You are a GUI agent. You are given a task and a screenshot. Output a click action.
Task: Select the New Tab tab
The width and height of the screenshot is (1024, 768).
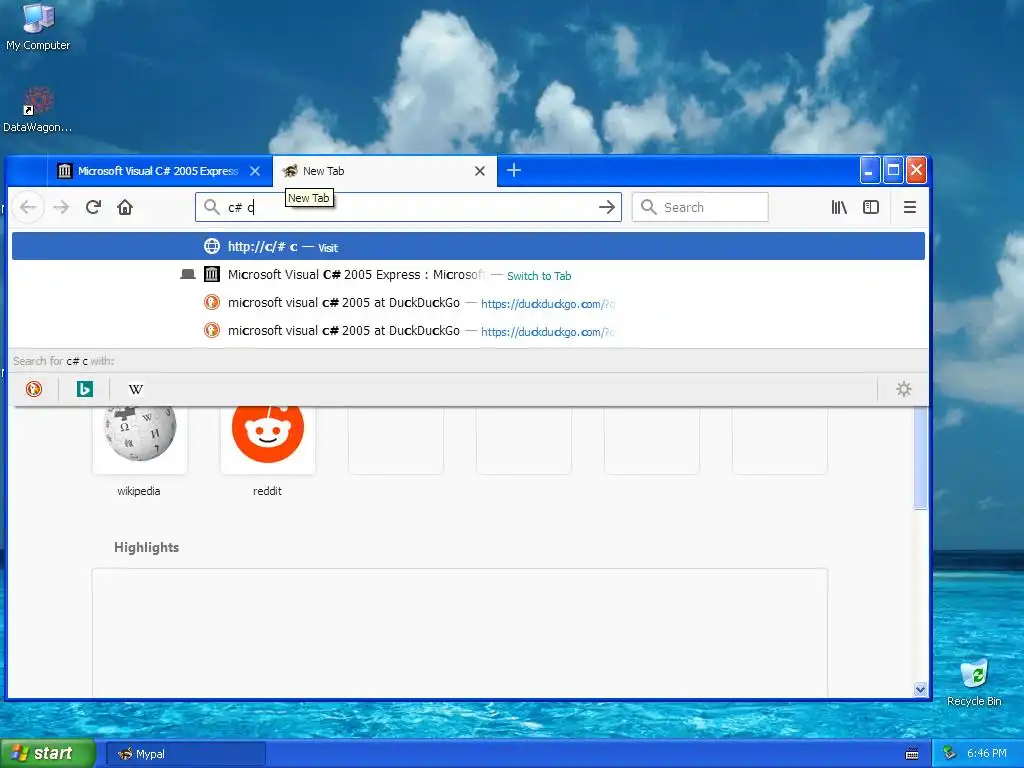coord(384,171)
